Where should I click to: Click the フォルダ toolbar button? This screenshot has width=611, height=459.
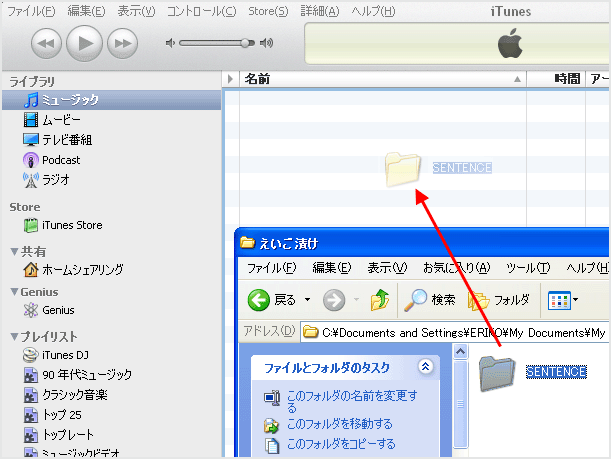[x=499, y=300]
